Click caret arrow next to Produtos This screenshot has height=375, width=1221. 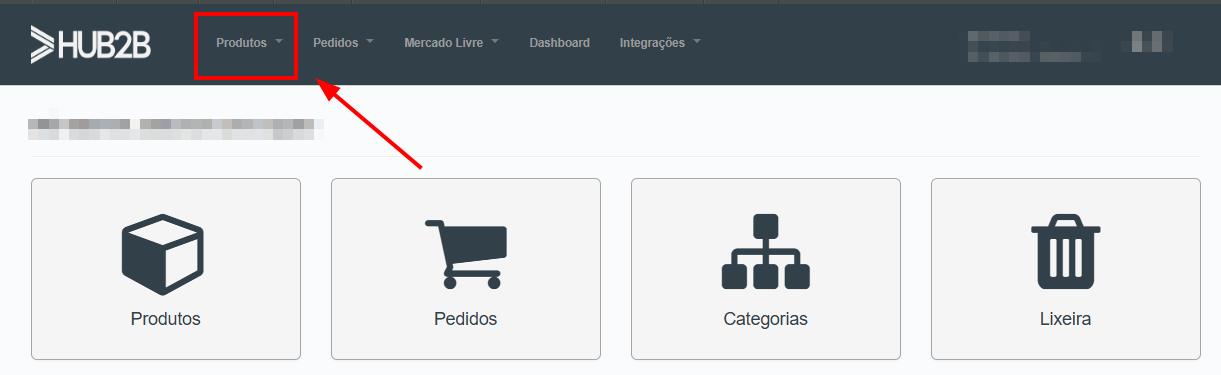pos(279,42)
